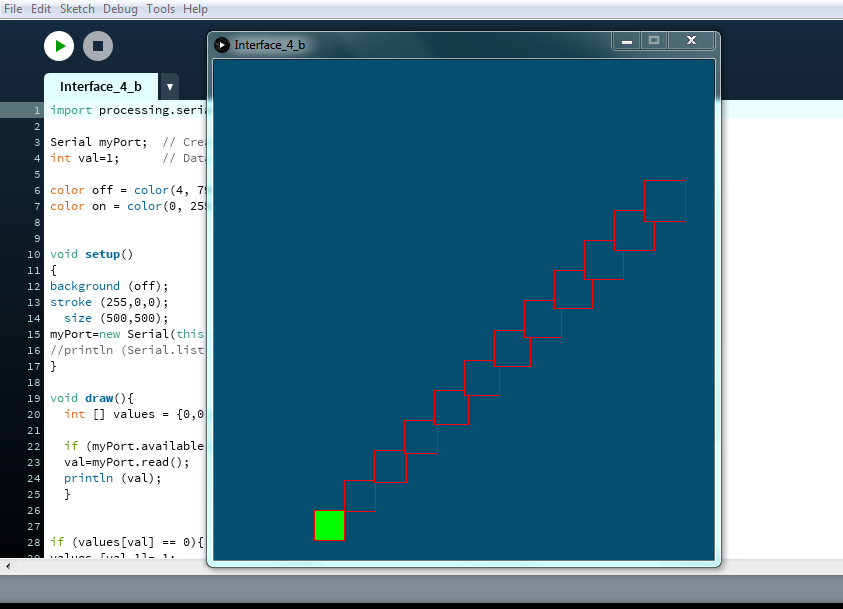
Task: Click 'background (off);' on line 12
Action: (109, 286)
